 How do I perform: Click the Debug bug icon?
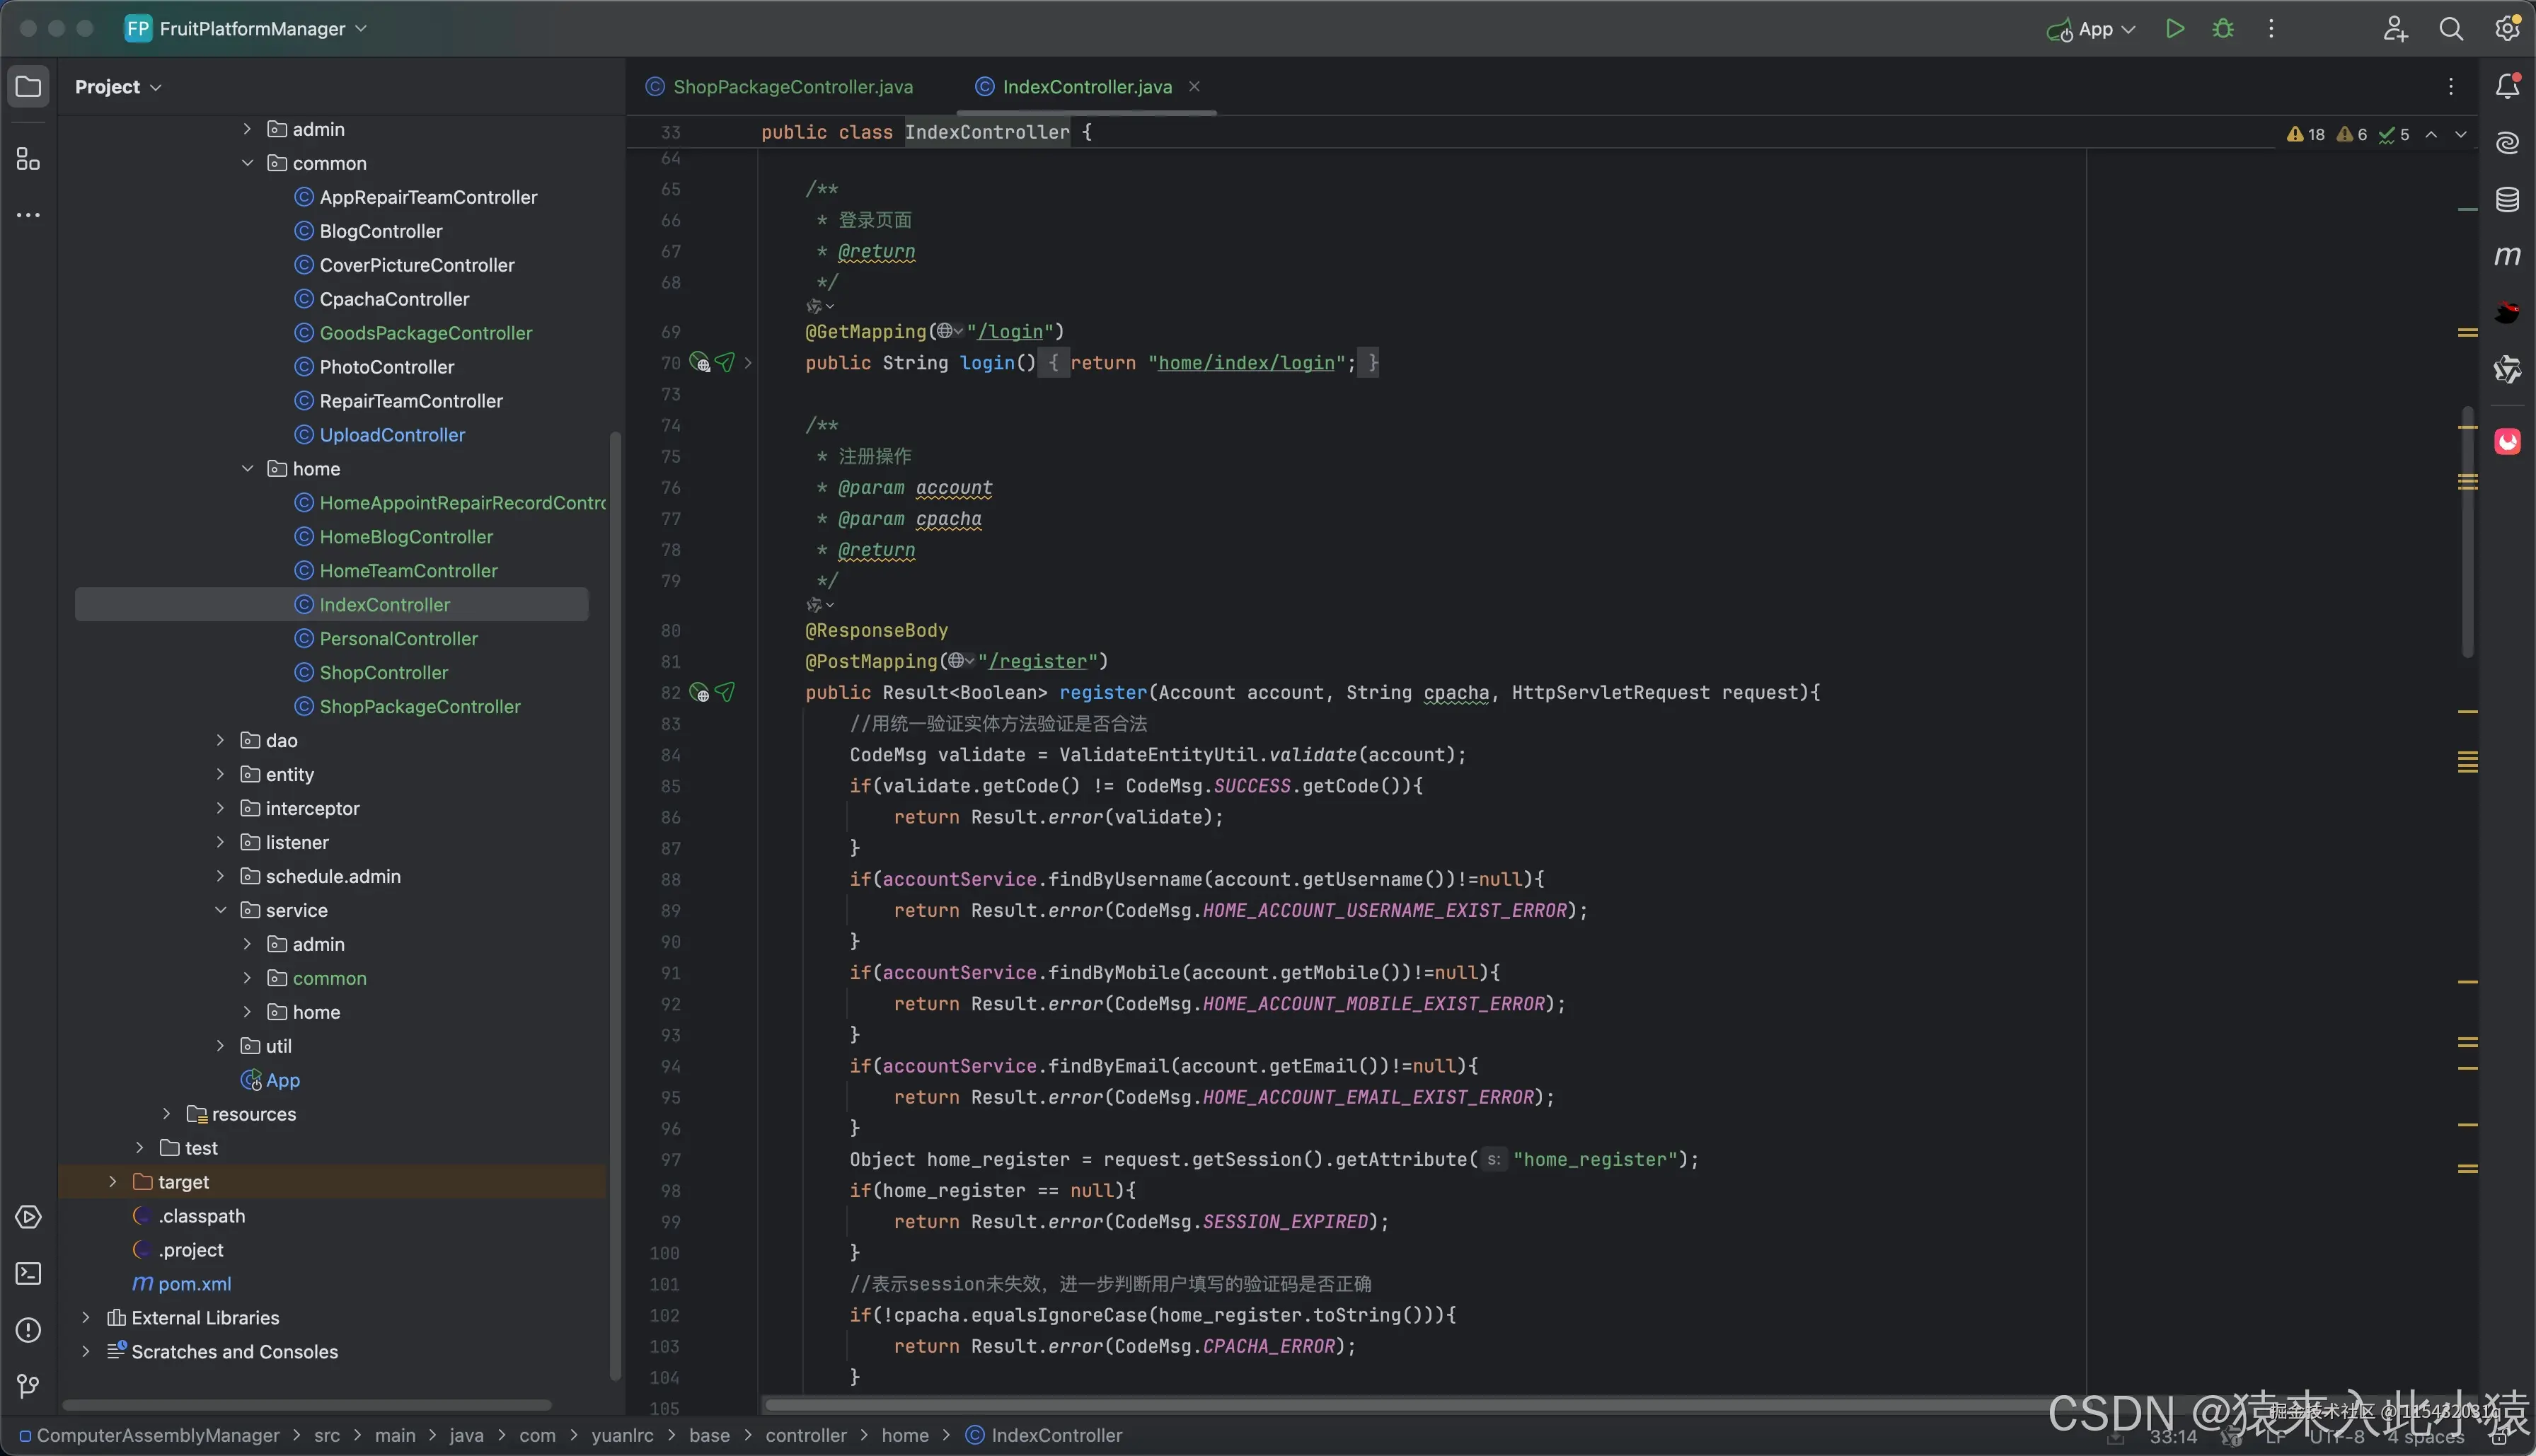[x=2222, y=29]
